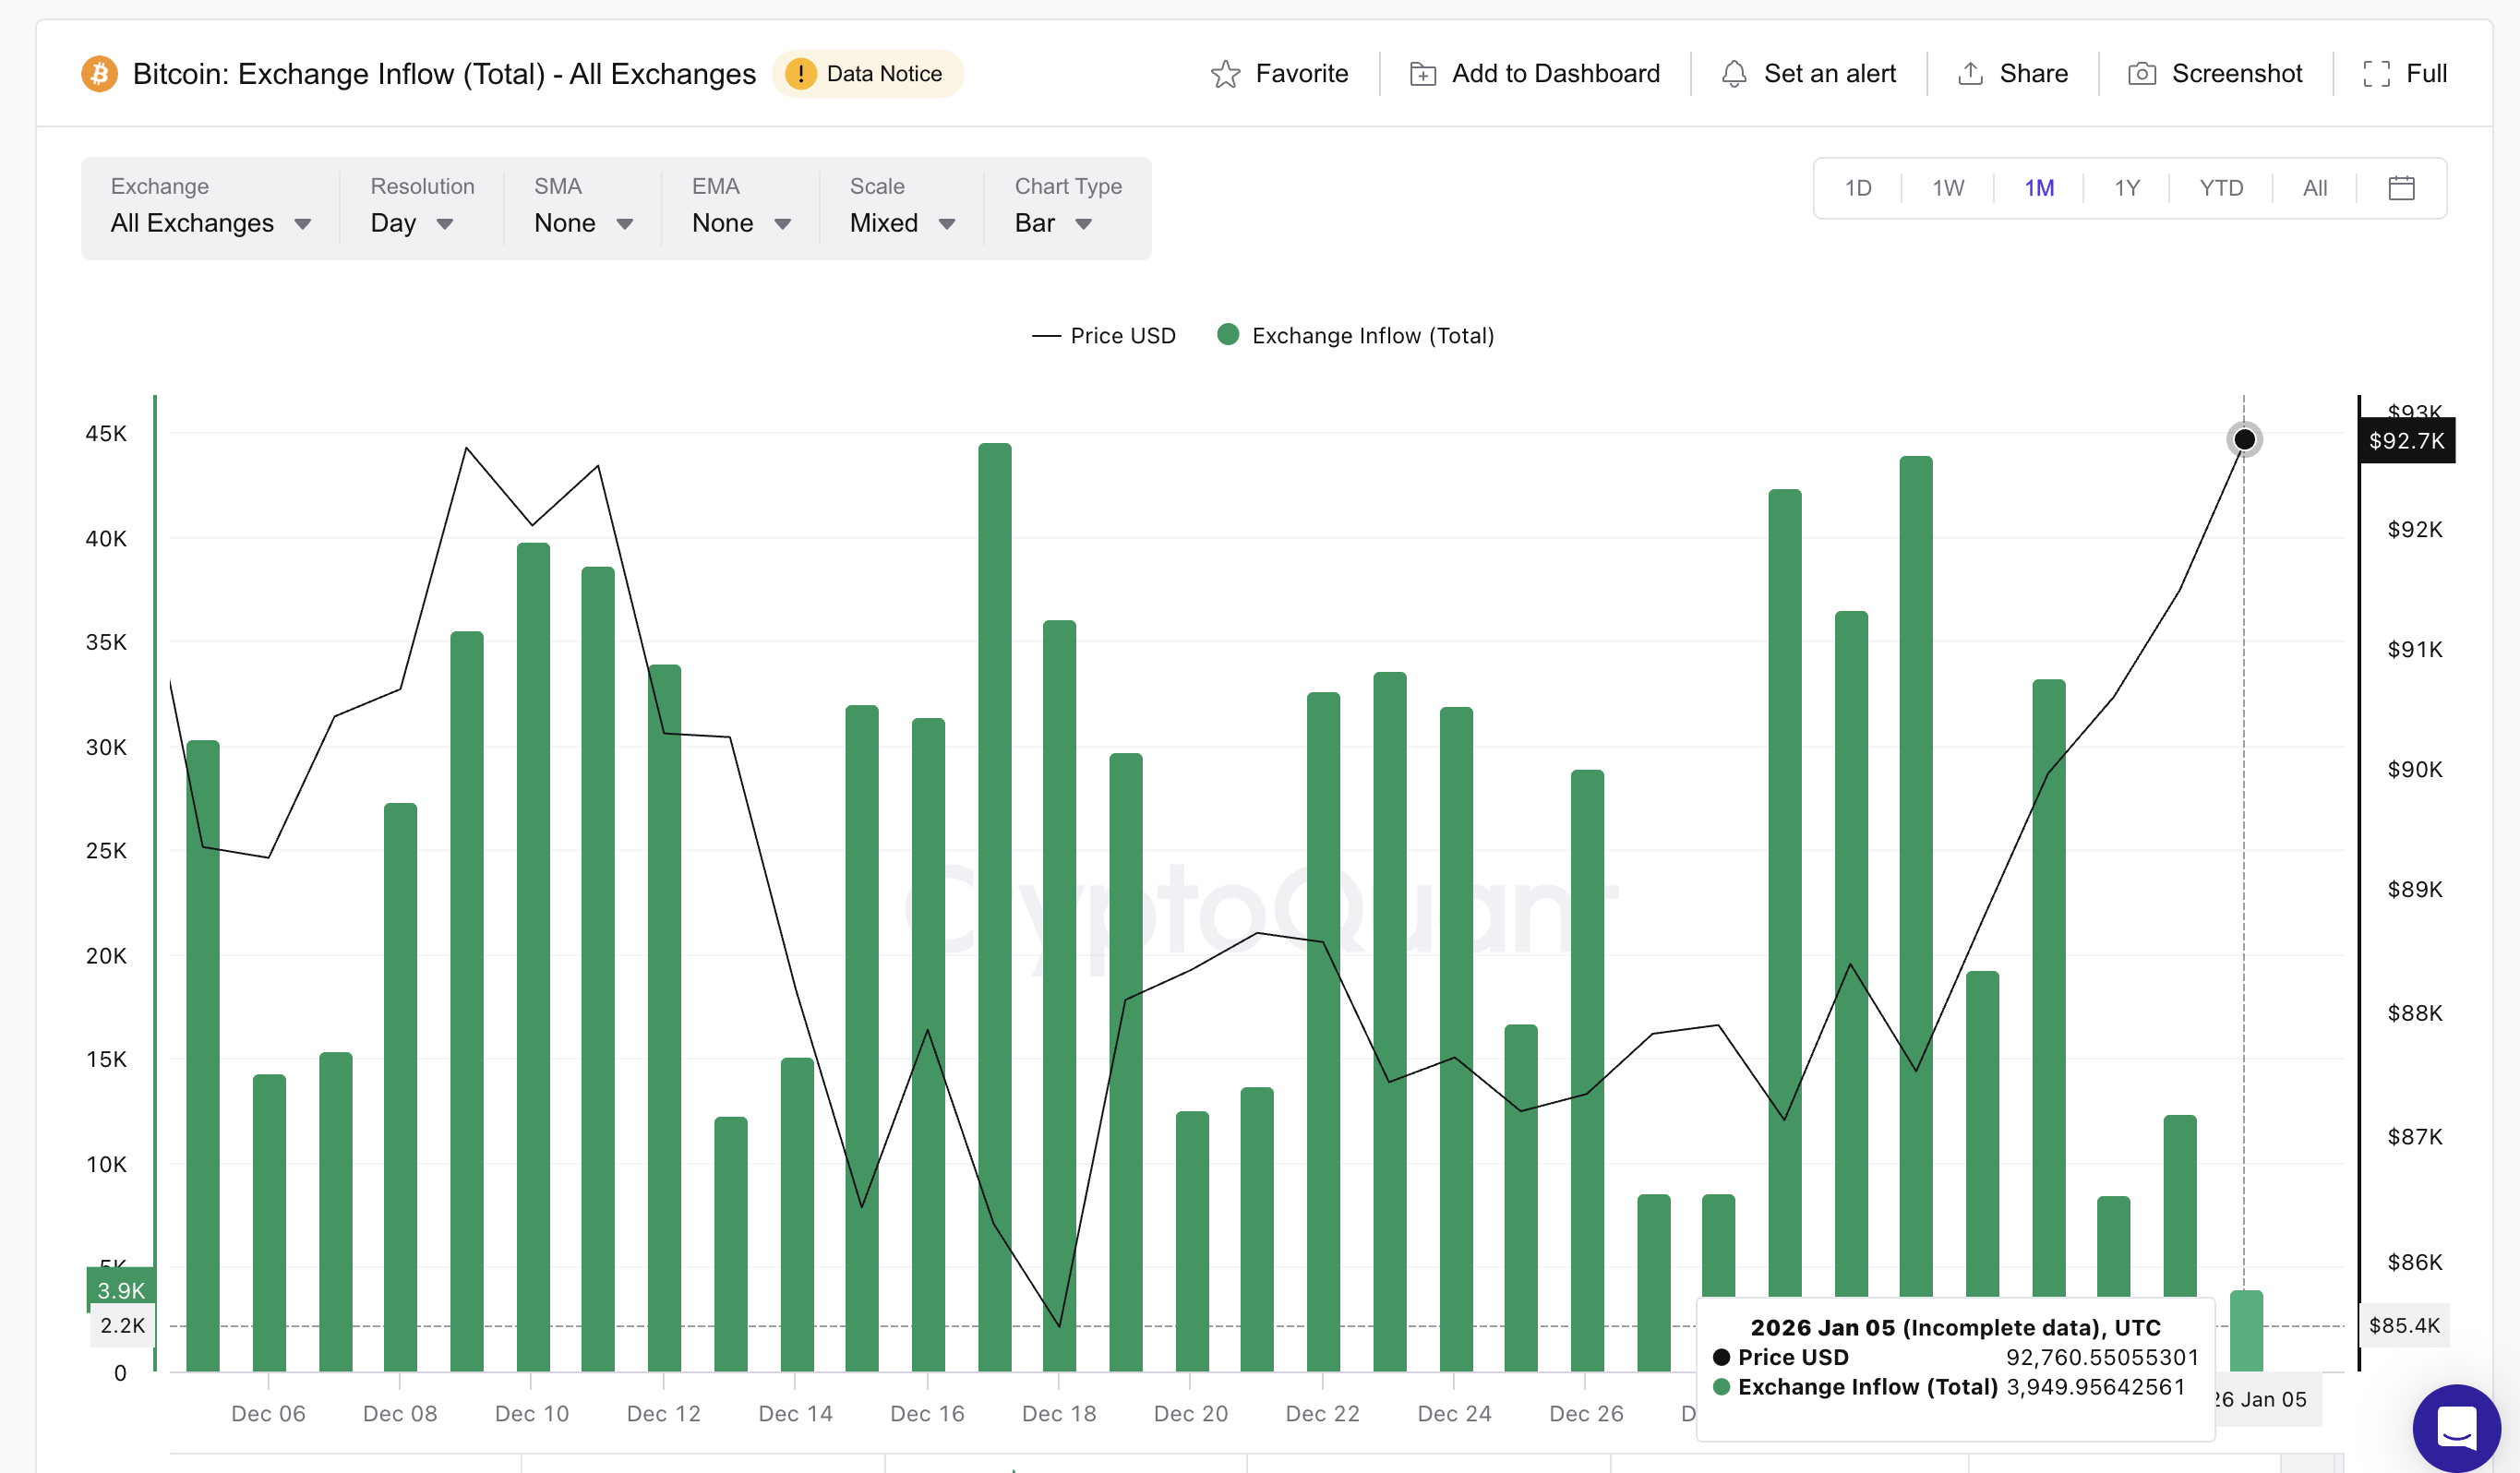Hide the Price USD line via legend

1104,335
